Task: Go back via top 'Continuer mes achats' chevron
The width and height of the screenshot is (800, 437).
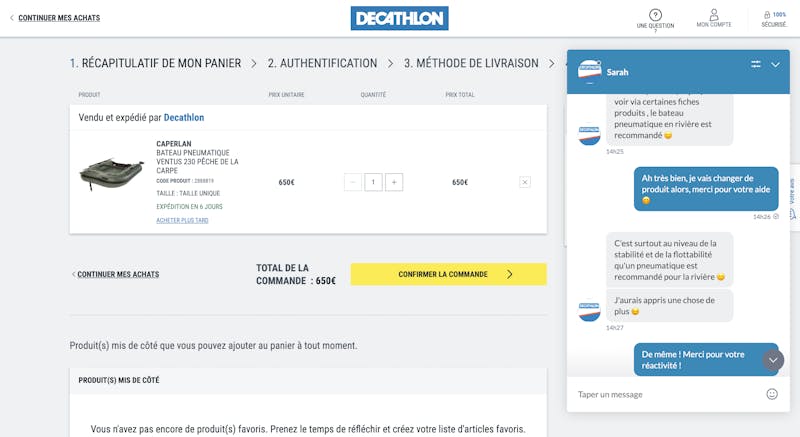Action: click(13, 18)
